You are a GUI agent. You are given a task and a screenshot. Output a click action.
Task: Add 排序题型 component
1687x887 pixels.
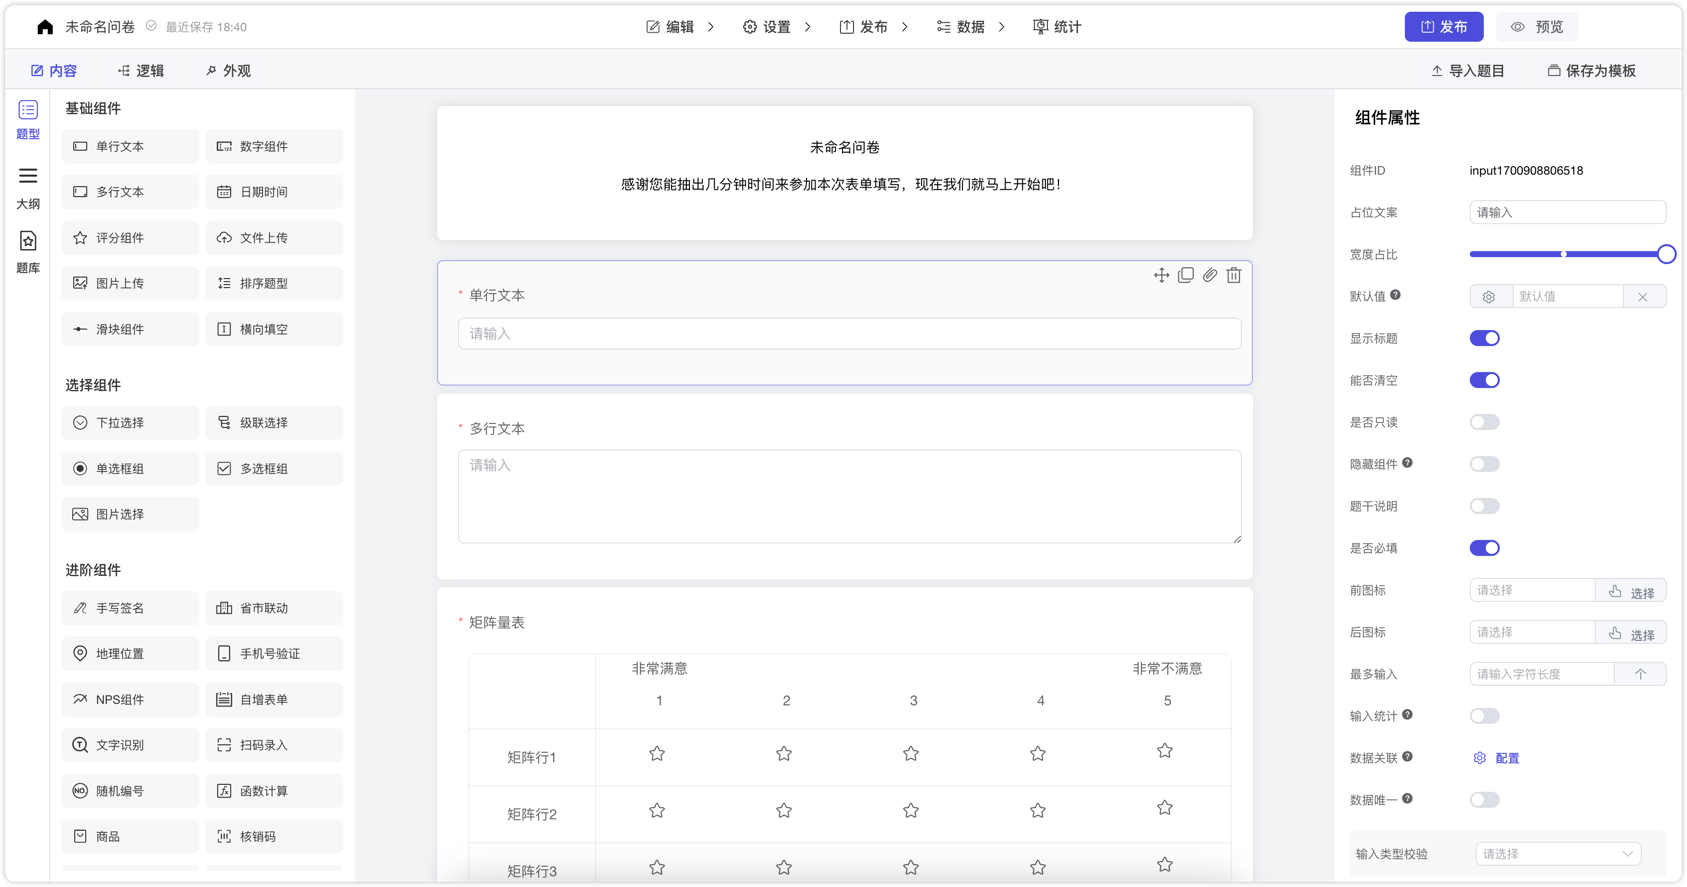[x=274, y=283]
